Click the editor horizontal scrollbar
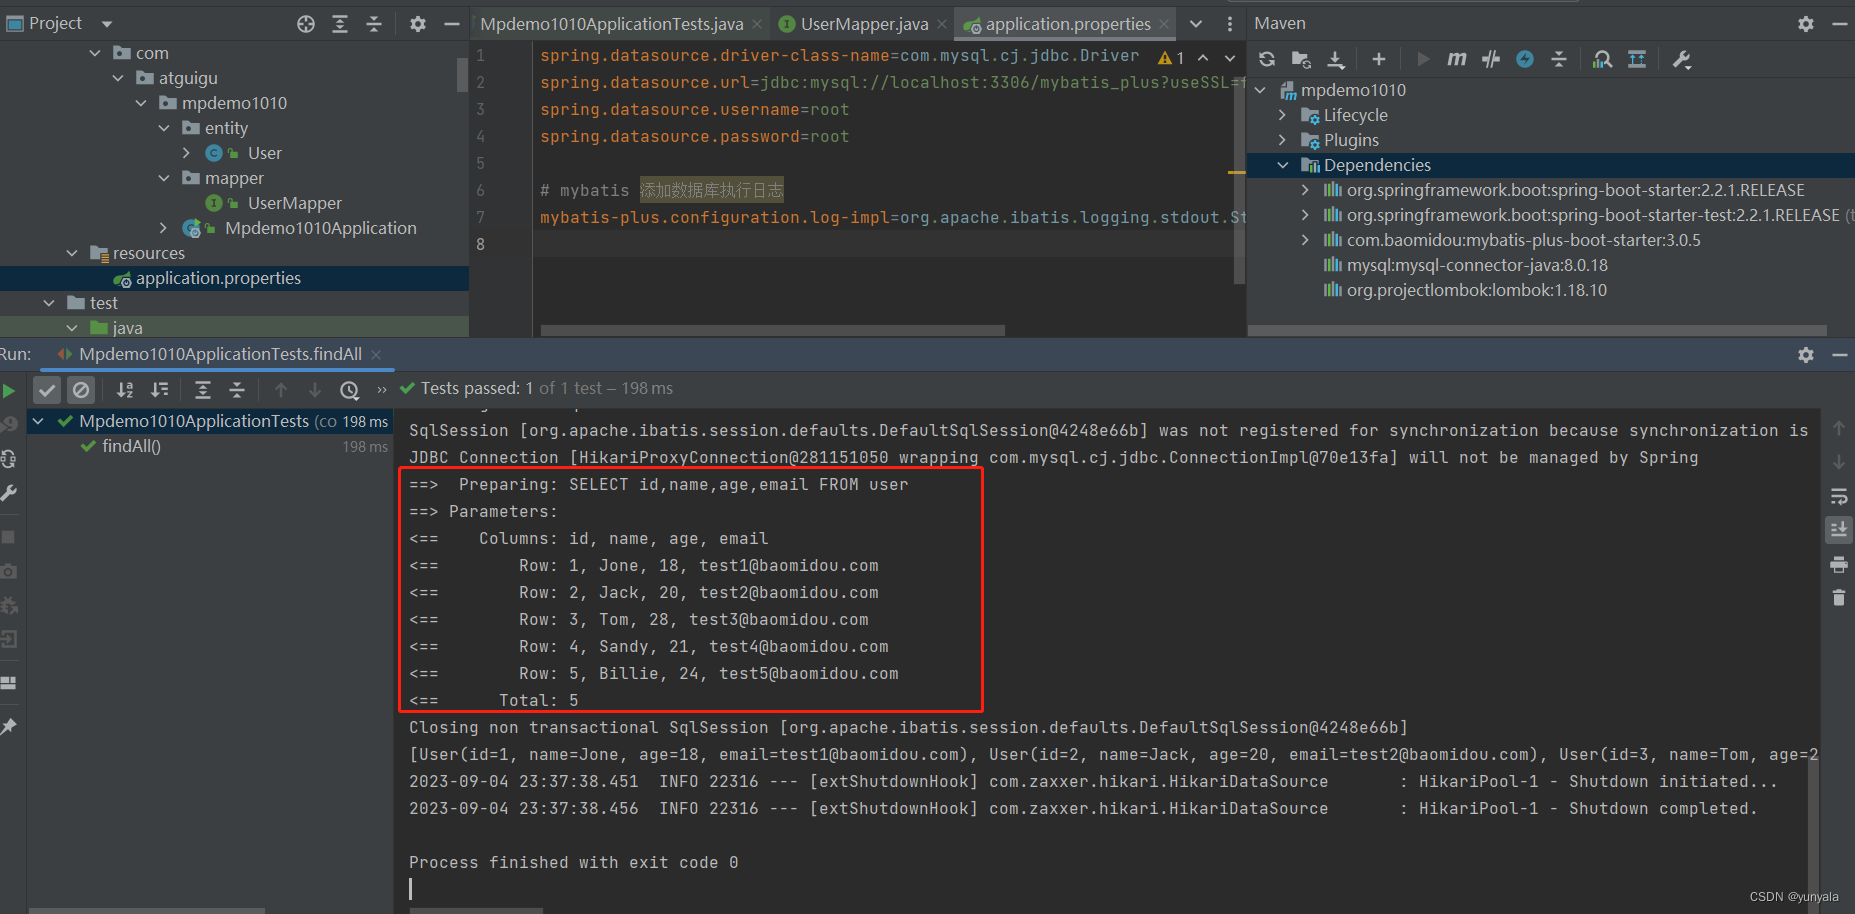Viewport: 1855px width, 914px height. 773,330
